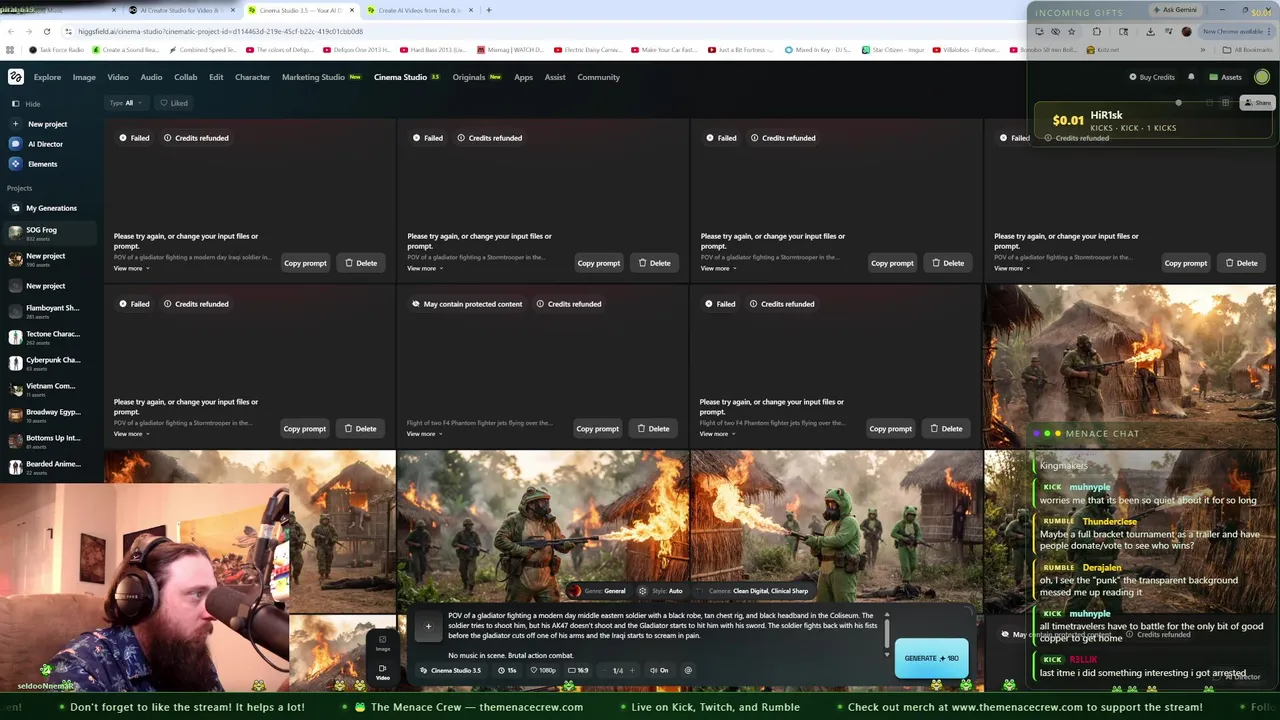Select the Image mode icon beside the prompt

tap(382, 643)
